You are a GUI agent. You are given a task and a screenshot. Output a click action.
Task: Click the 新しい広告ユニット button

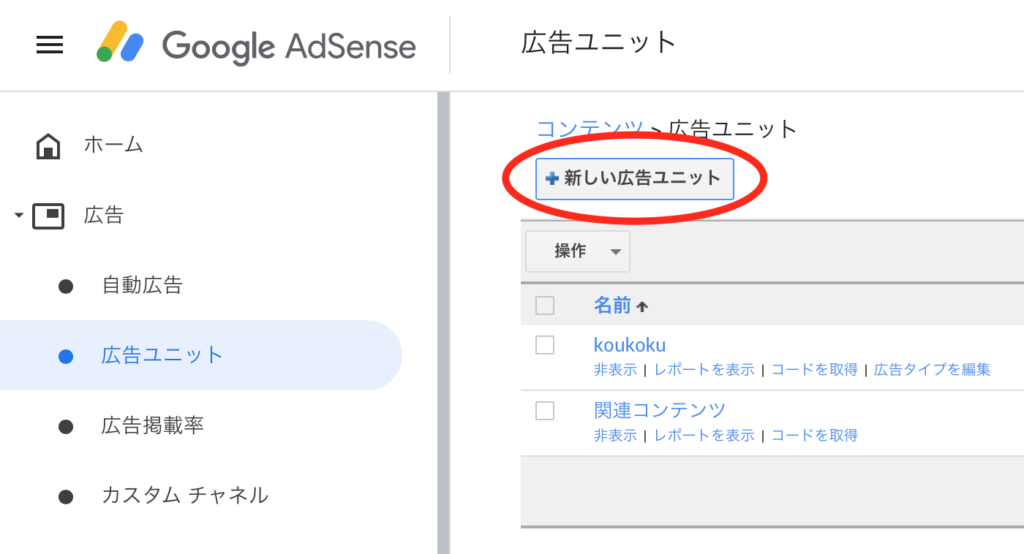[634, 178]
